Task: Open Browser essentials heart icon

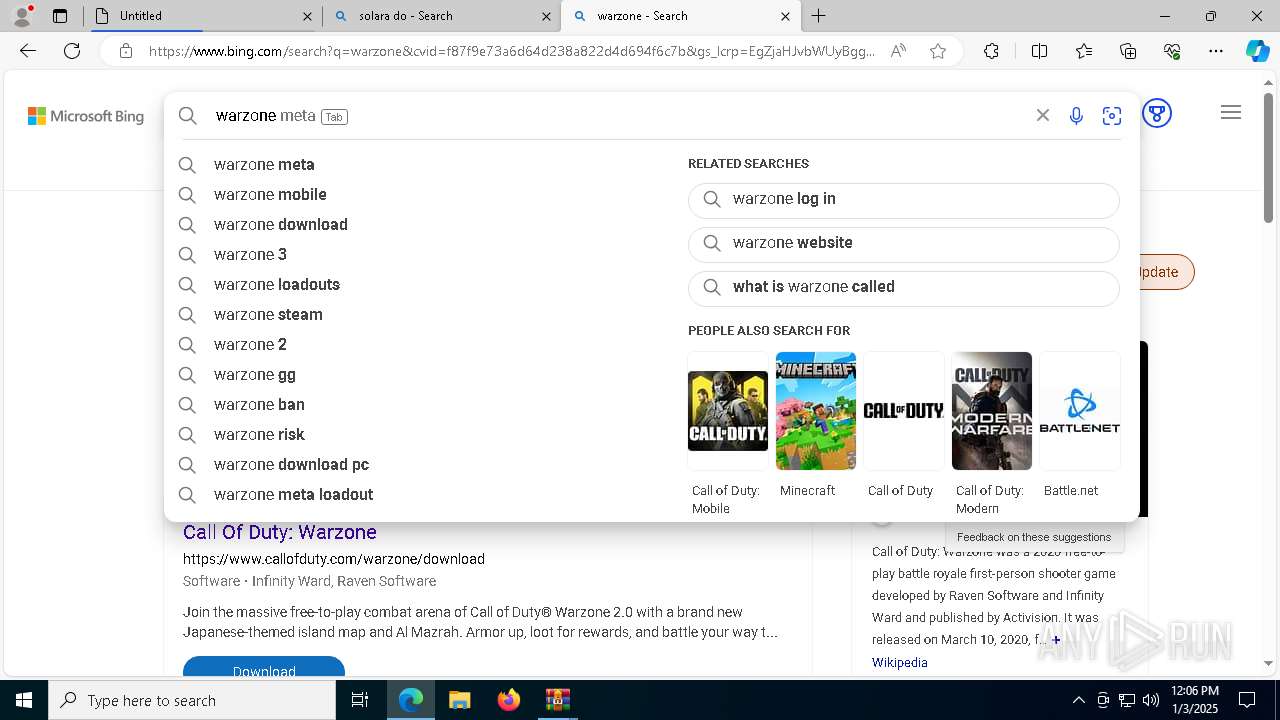Action: point(1172,51)
